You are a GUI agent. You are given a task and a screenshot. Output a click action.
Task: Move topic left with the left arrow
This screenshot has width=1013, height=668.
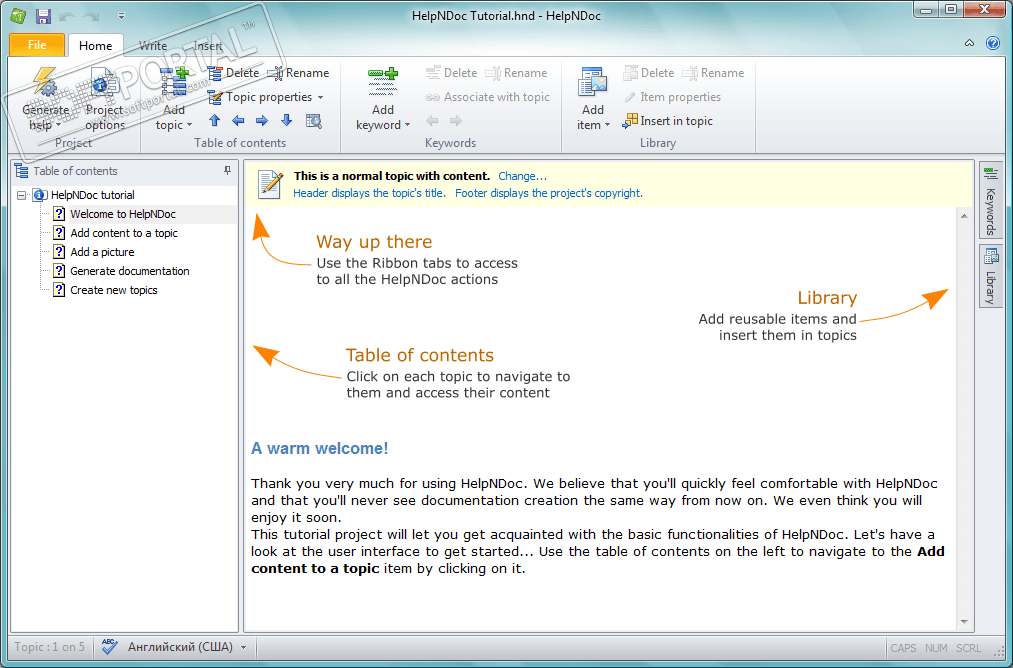point(238,121)
